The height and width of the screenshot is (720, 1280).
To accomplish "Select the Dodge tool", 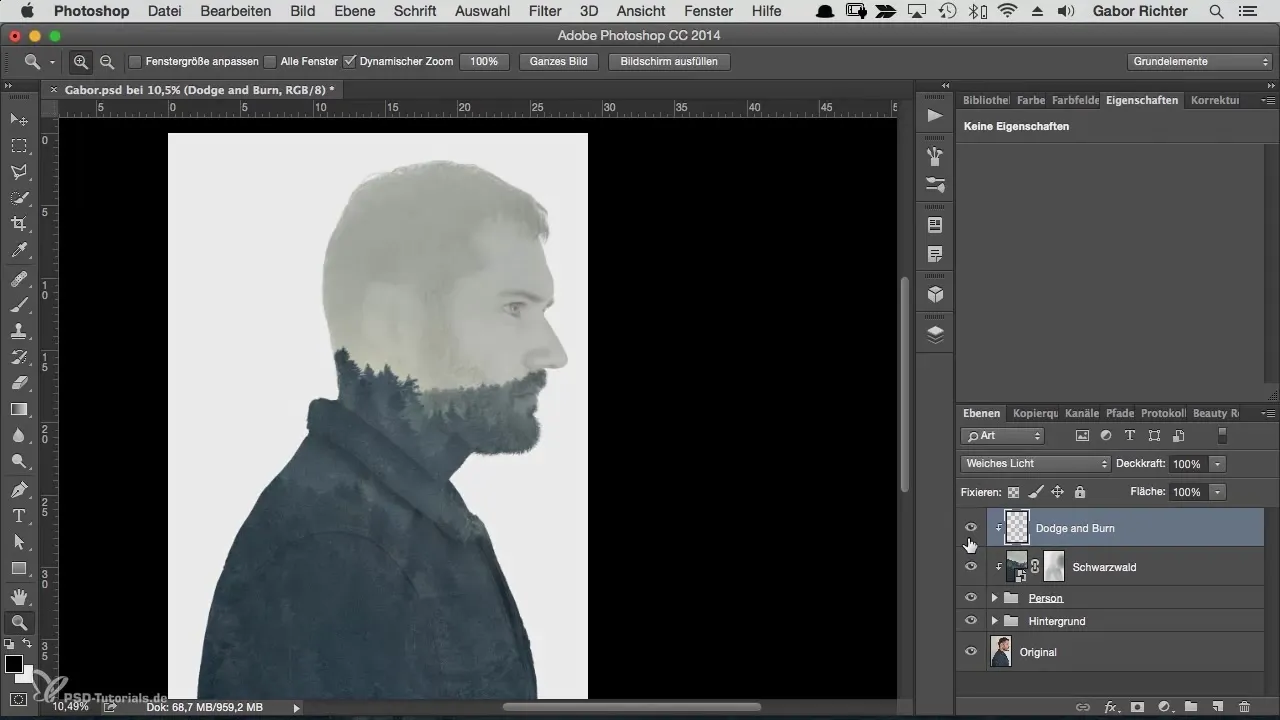I will pyautogui.click(x=19, y=461).
